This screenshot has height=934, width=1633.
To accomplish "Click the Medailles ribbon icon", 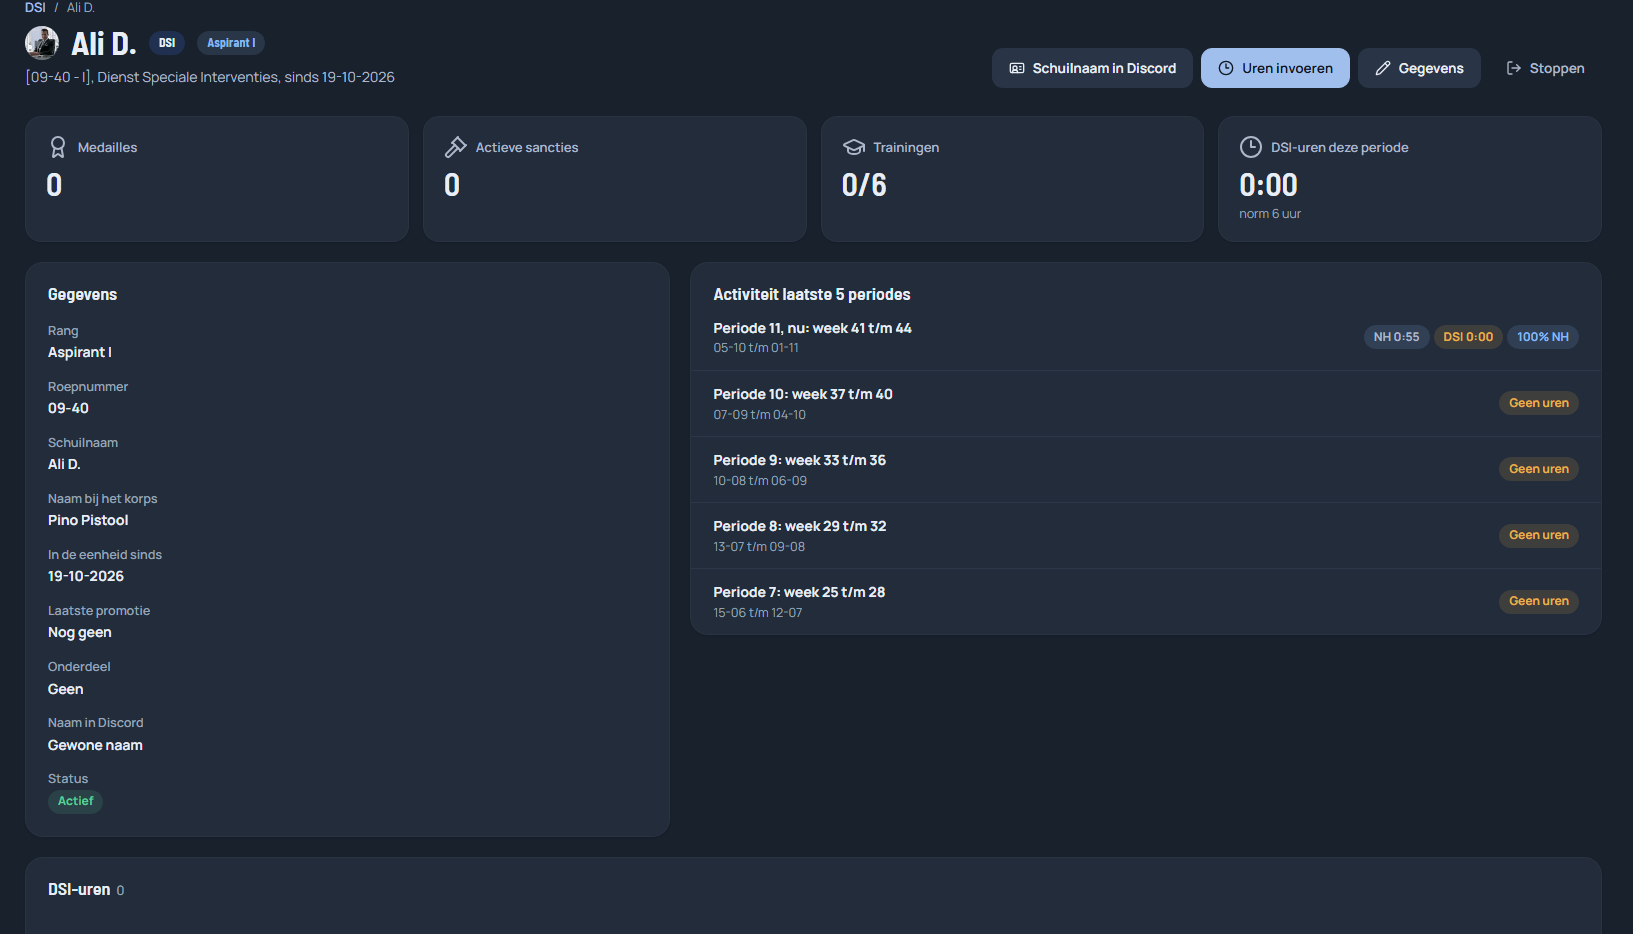I will click(x=58, y=147).
